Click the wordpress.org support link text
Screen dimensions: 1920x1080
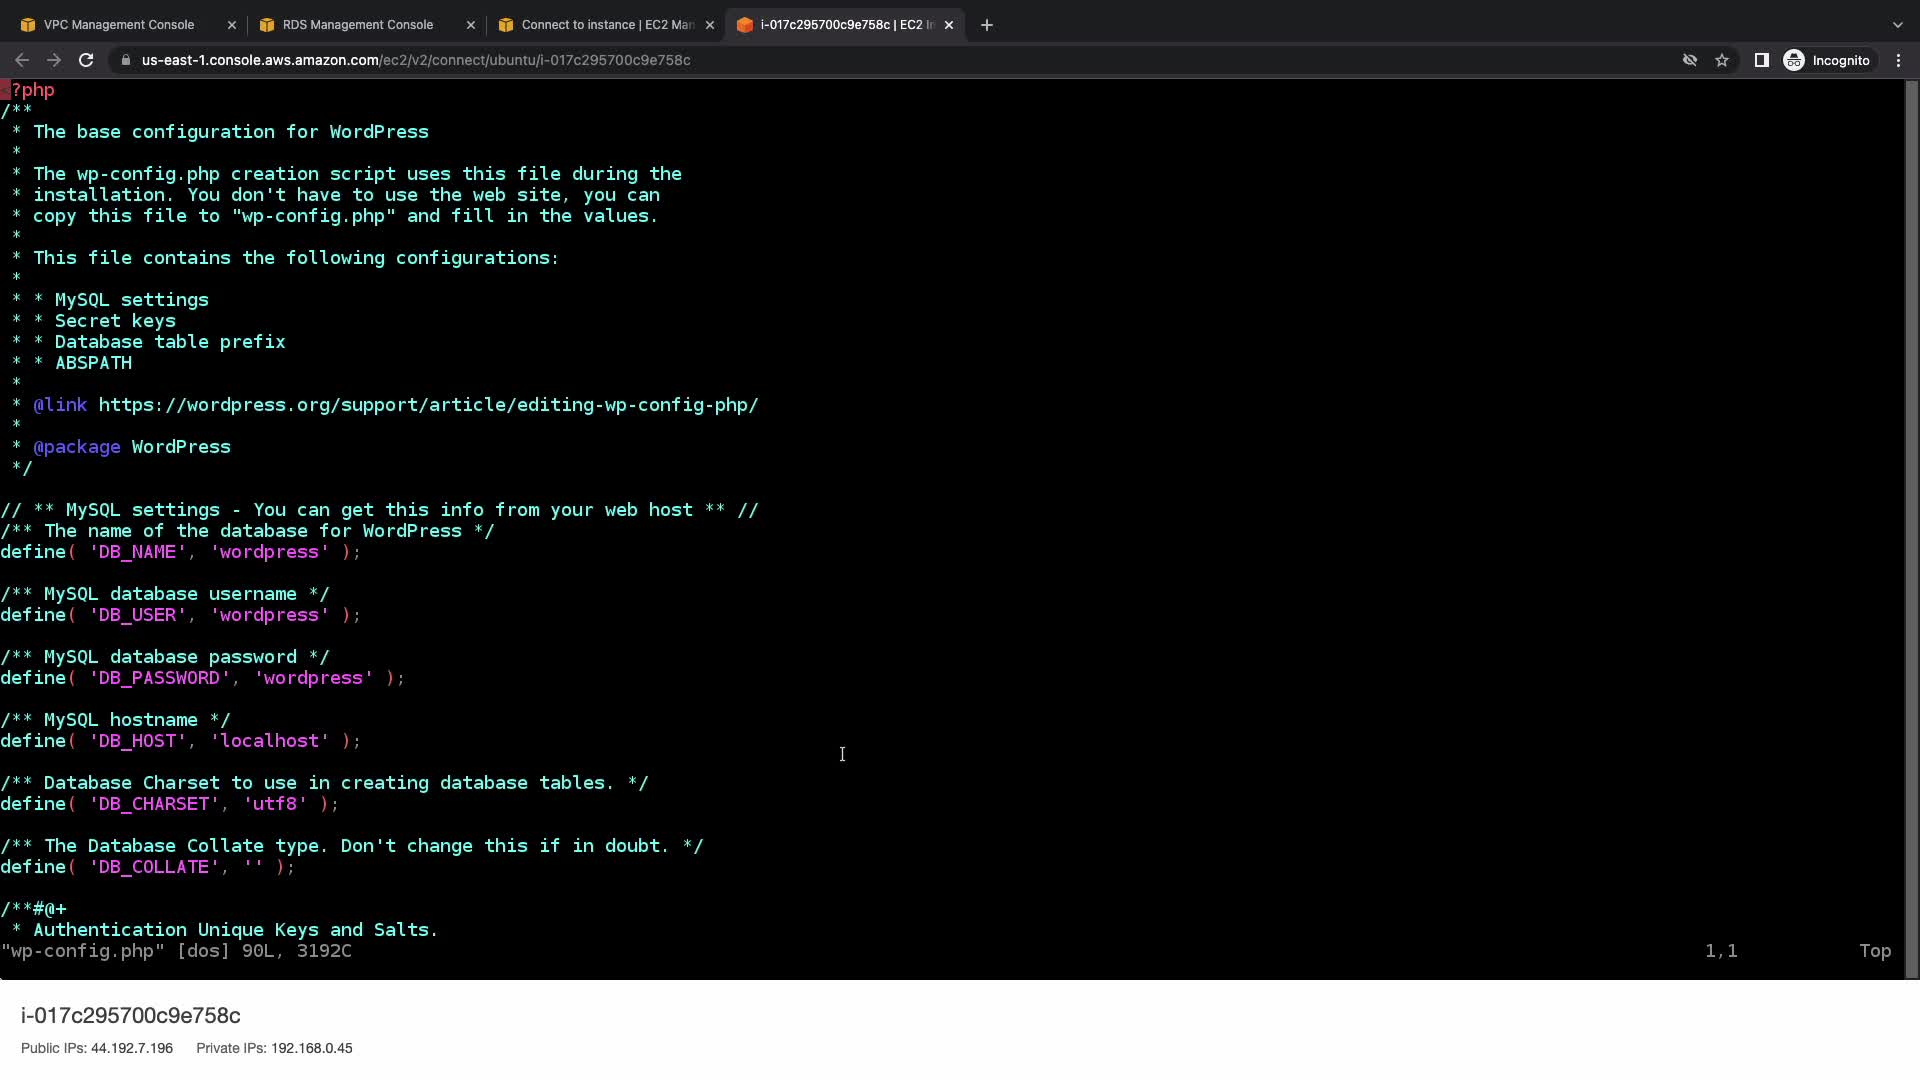click(x=428, y=405)
